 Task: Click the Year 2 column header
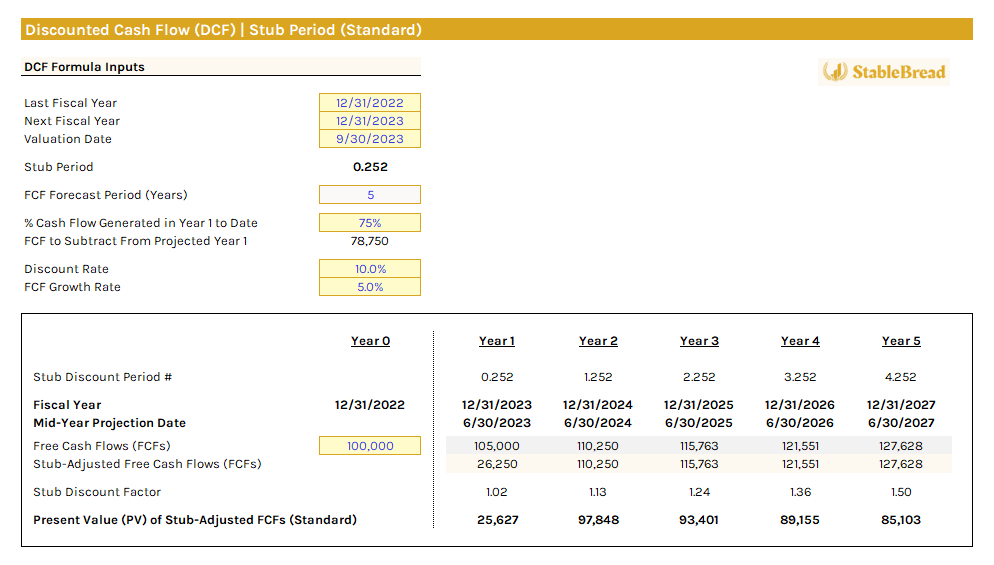[x=598, y=341]
